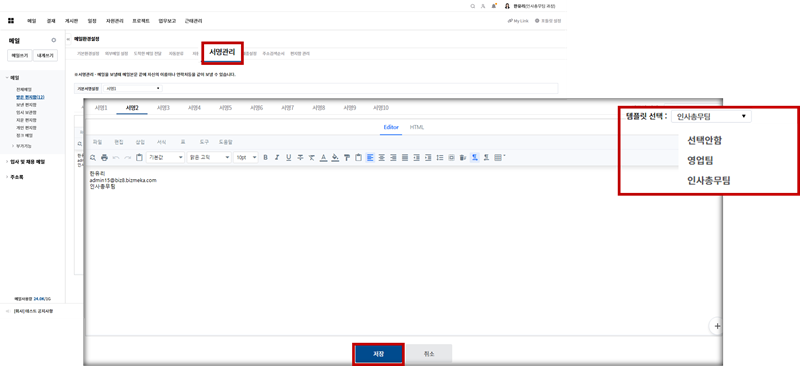Select 인사총무팀 option in template list

[709, 180]
